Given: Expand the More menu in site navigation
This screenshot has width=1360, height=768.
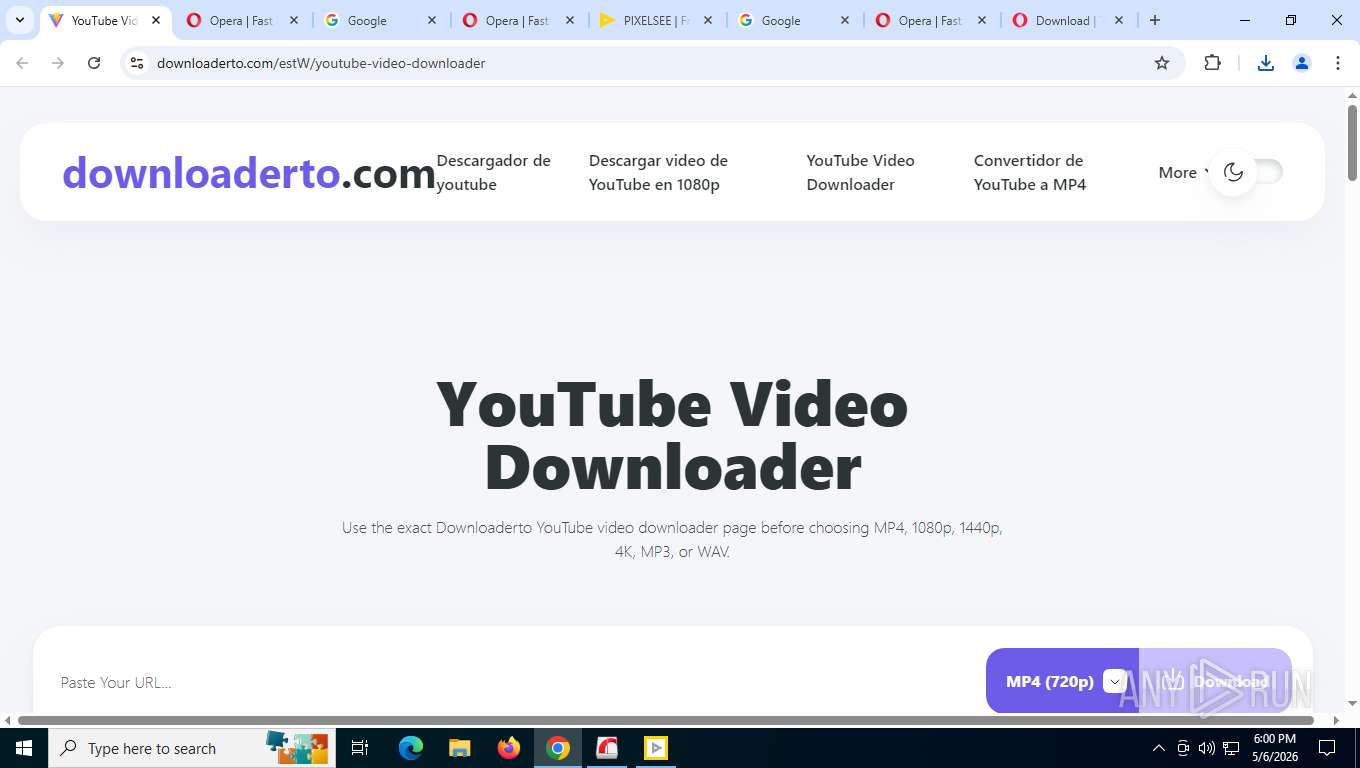Looking at the screenshot, I should (1185, 173).
